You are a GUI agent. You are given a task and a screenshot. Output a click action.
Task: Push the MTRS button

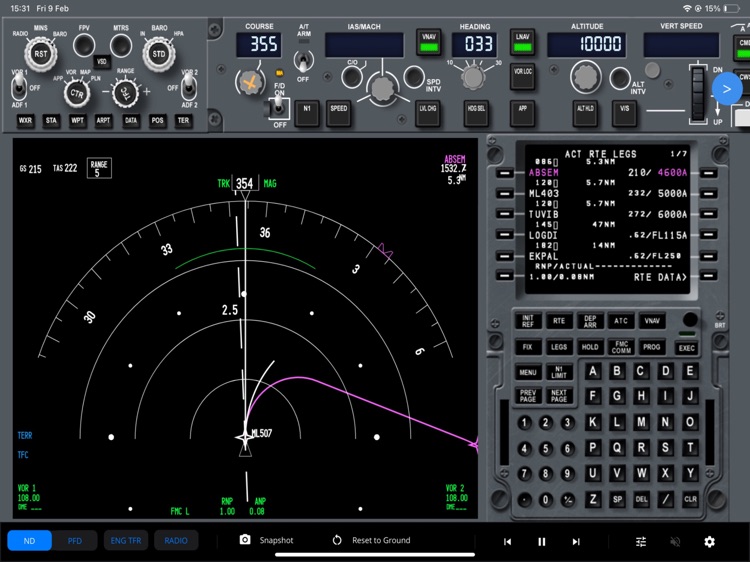tap(121, 46)
